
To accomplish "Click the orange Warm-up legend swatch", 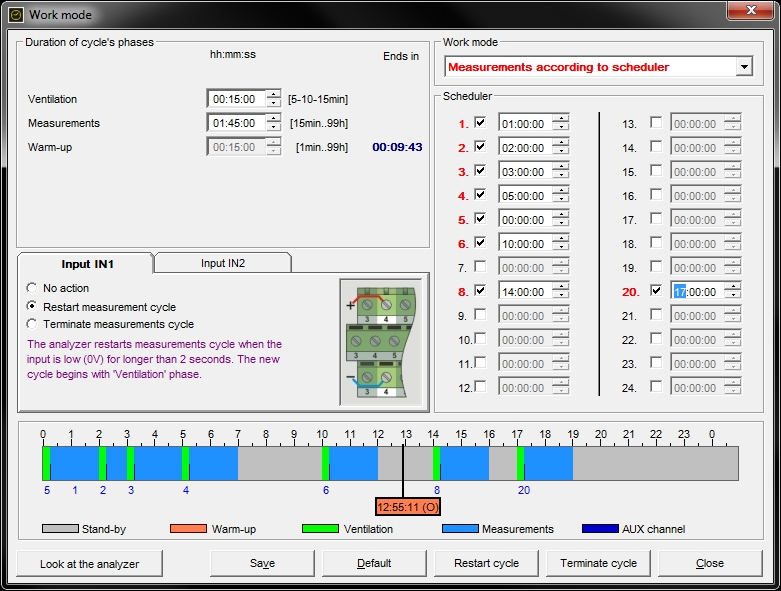I will click(x=189, y=529).
